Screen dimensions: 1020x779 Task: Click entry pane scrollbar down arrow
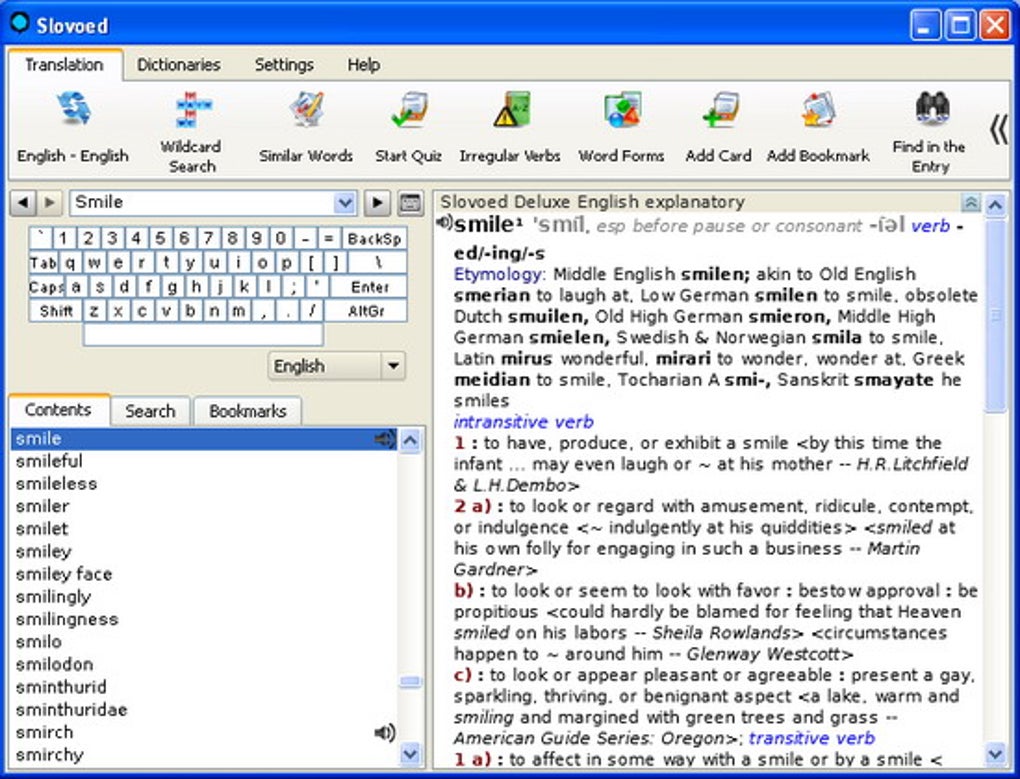coord(996,754)
